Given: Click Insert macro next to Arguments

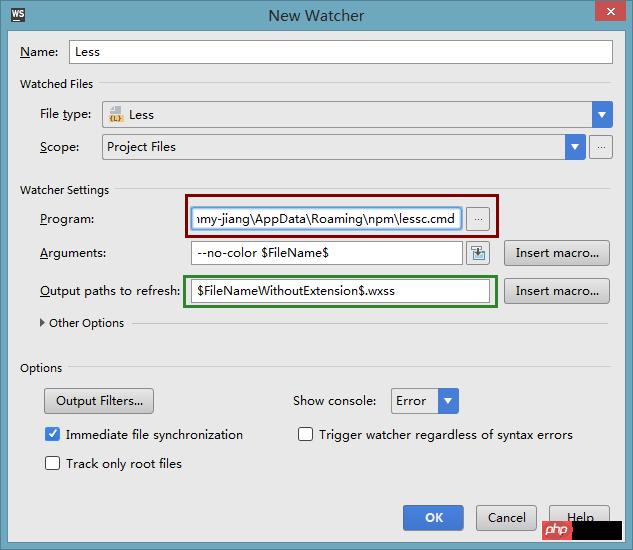Looking at the screenshot, I should point(557,253).
